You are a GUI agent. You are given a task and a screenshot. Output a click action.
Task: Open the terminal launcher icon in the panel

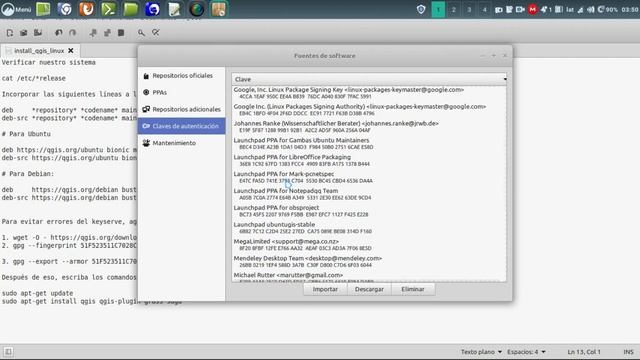109,9
